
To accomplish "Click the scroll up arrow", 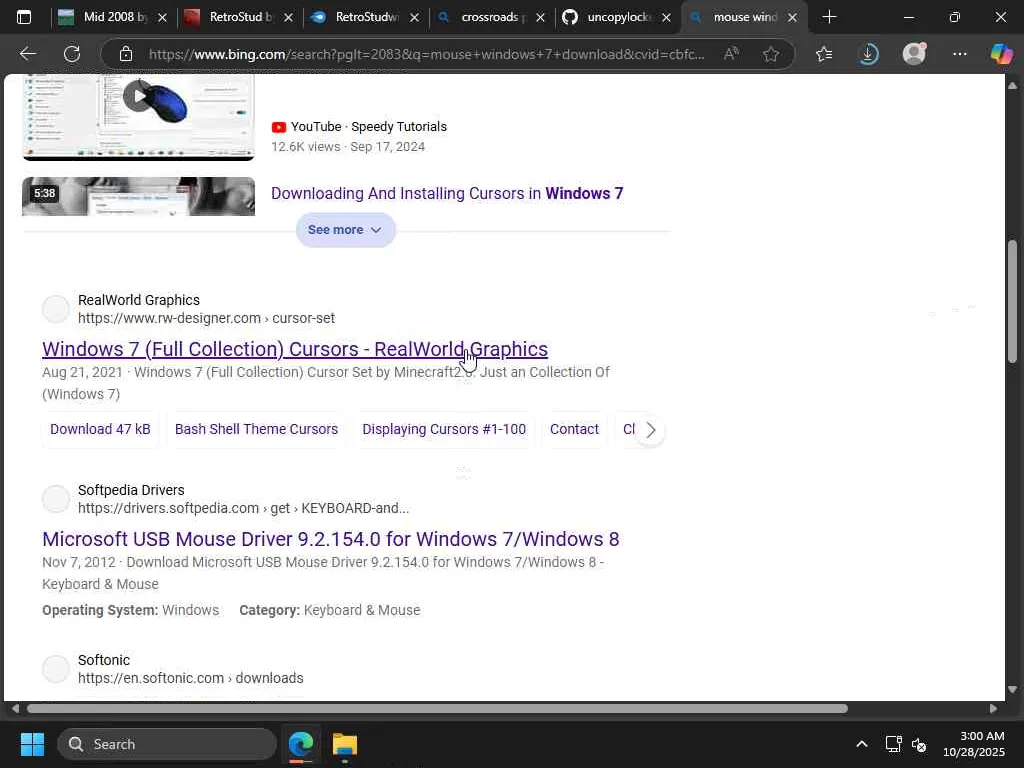I will (1012, 86).
